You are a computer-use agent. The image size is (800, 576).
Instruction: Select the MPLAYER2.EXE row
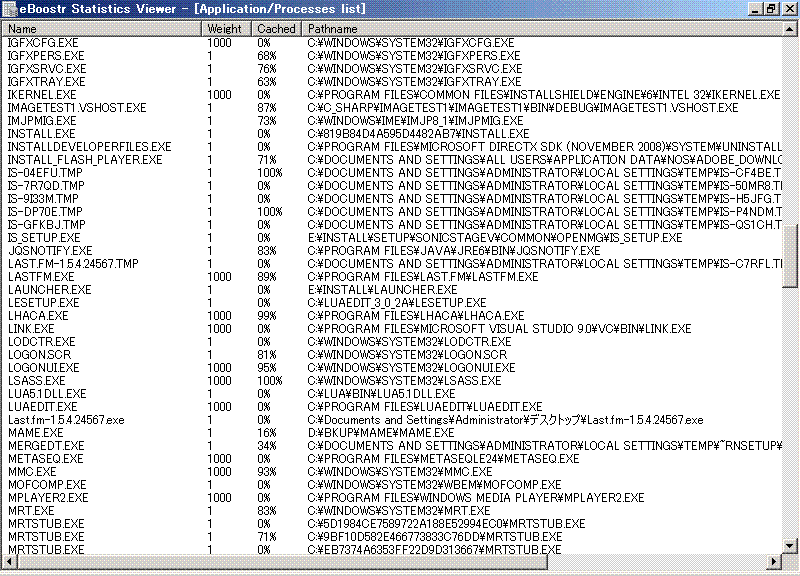coord(392,498)
